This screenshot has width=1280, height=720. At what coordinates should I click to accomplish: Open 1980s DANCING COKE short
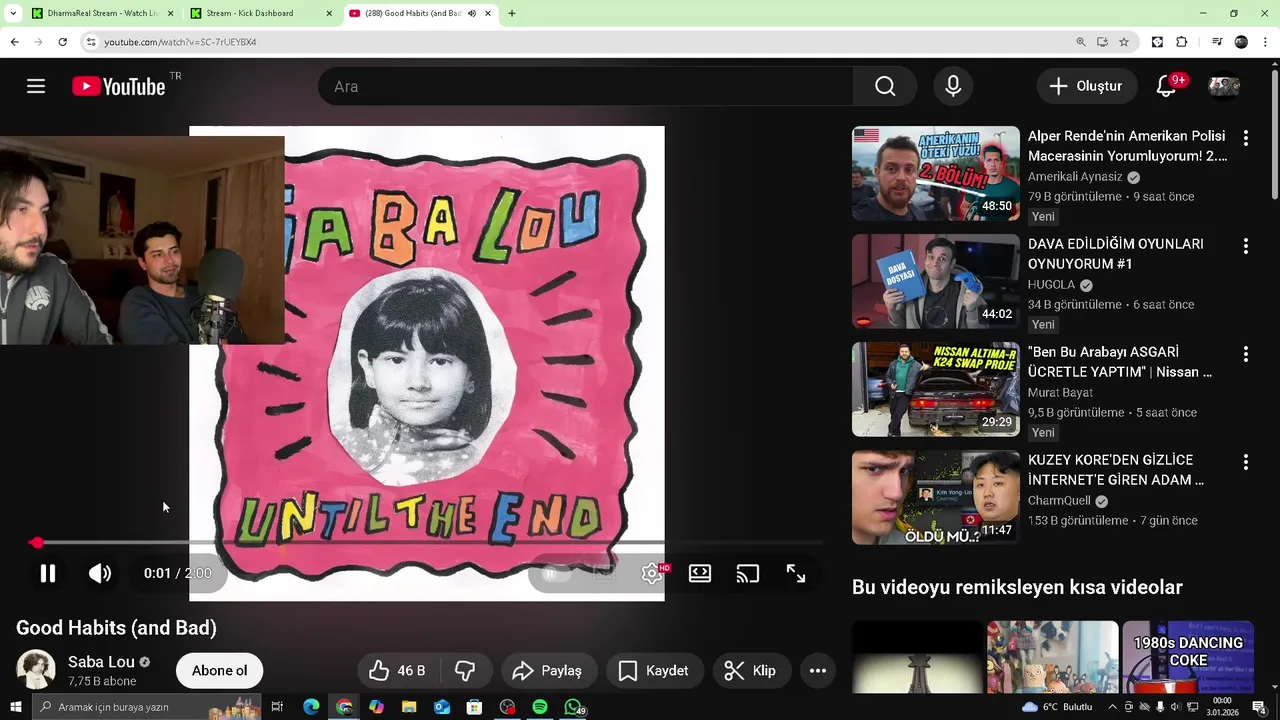coord(1188,657)
